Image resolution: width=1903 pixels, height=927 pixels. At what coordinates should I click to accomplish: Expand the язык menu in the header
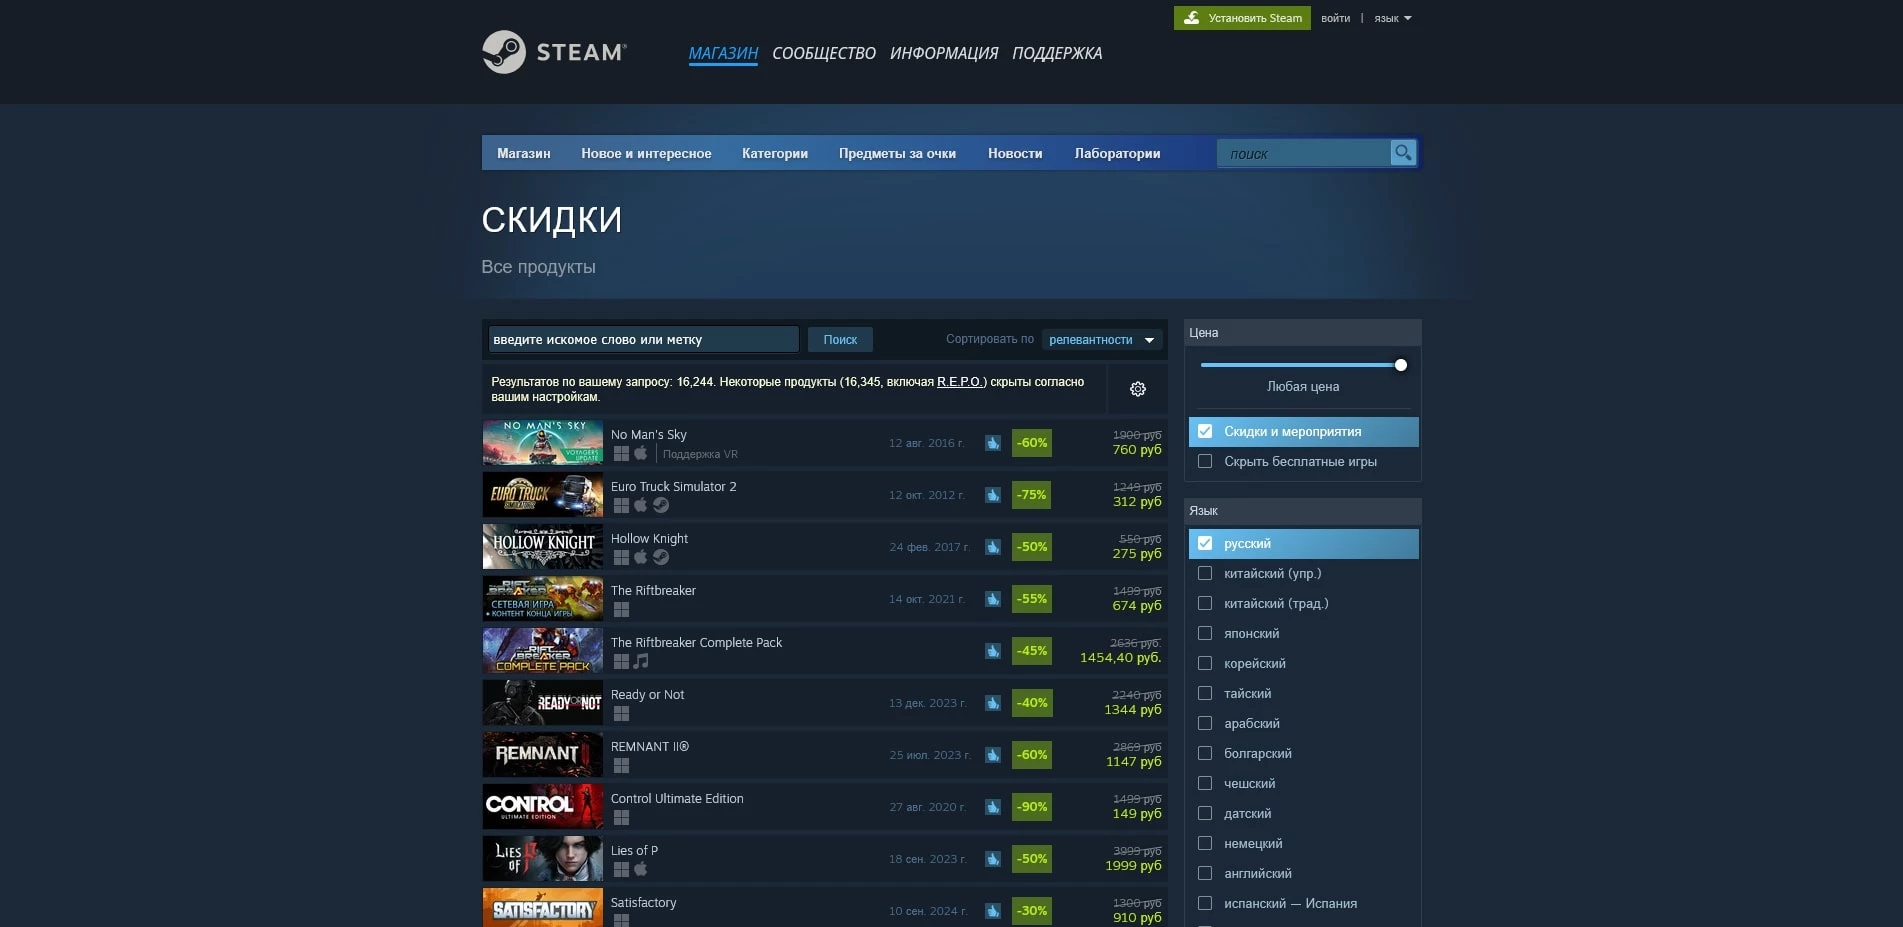coord(1390,17)
